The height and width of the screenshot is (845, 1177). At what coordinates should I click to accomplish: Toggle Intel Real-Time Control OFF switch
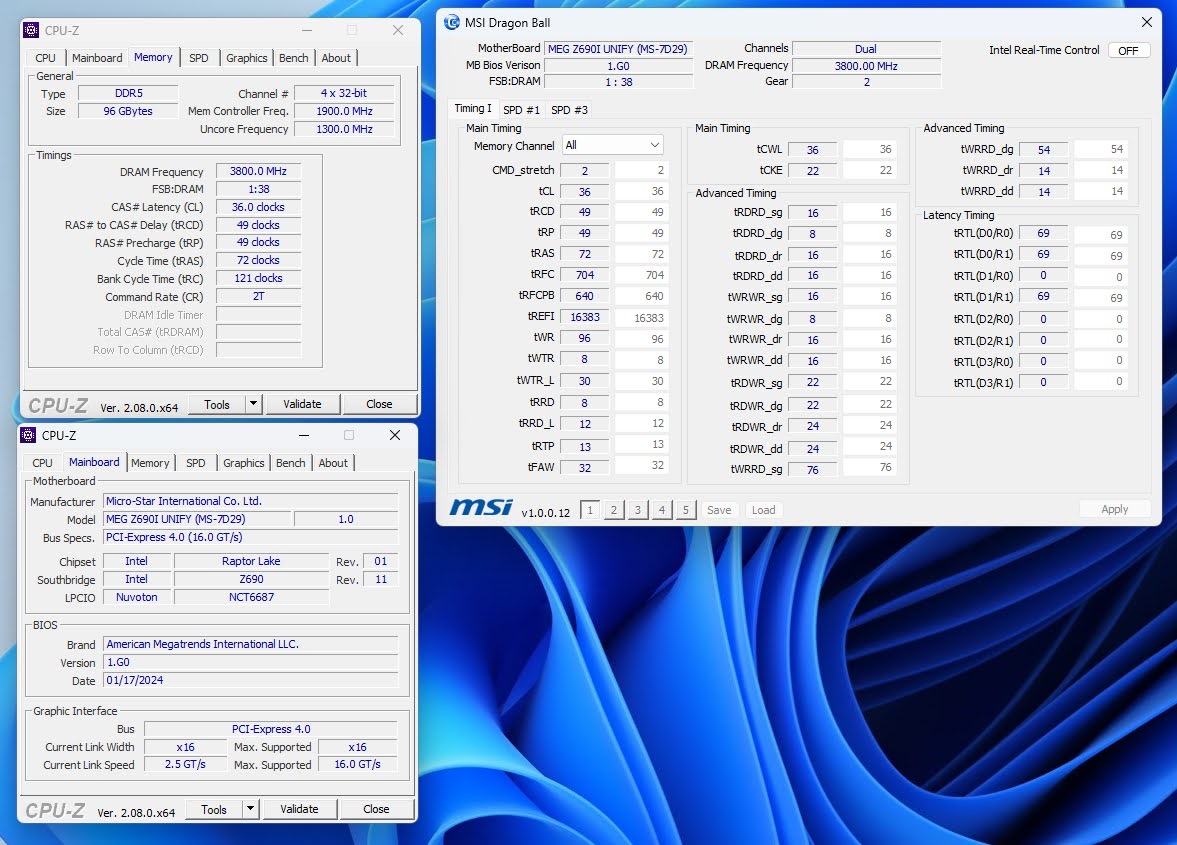1128,50
